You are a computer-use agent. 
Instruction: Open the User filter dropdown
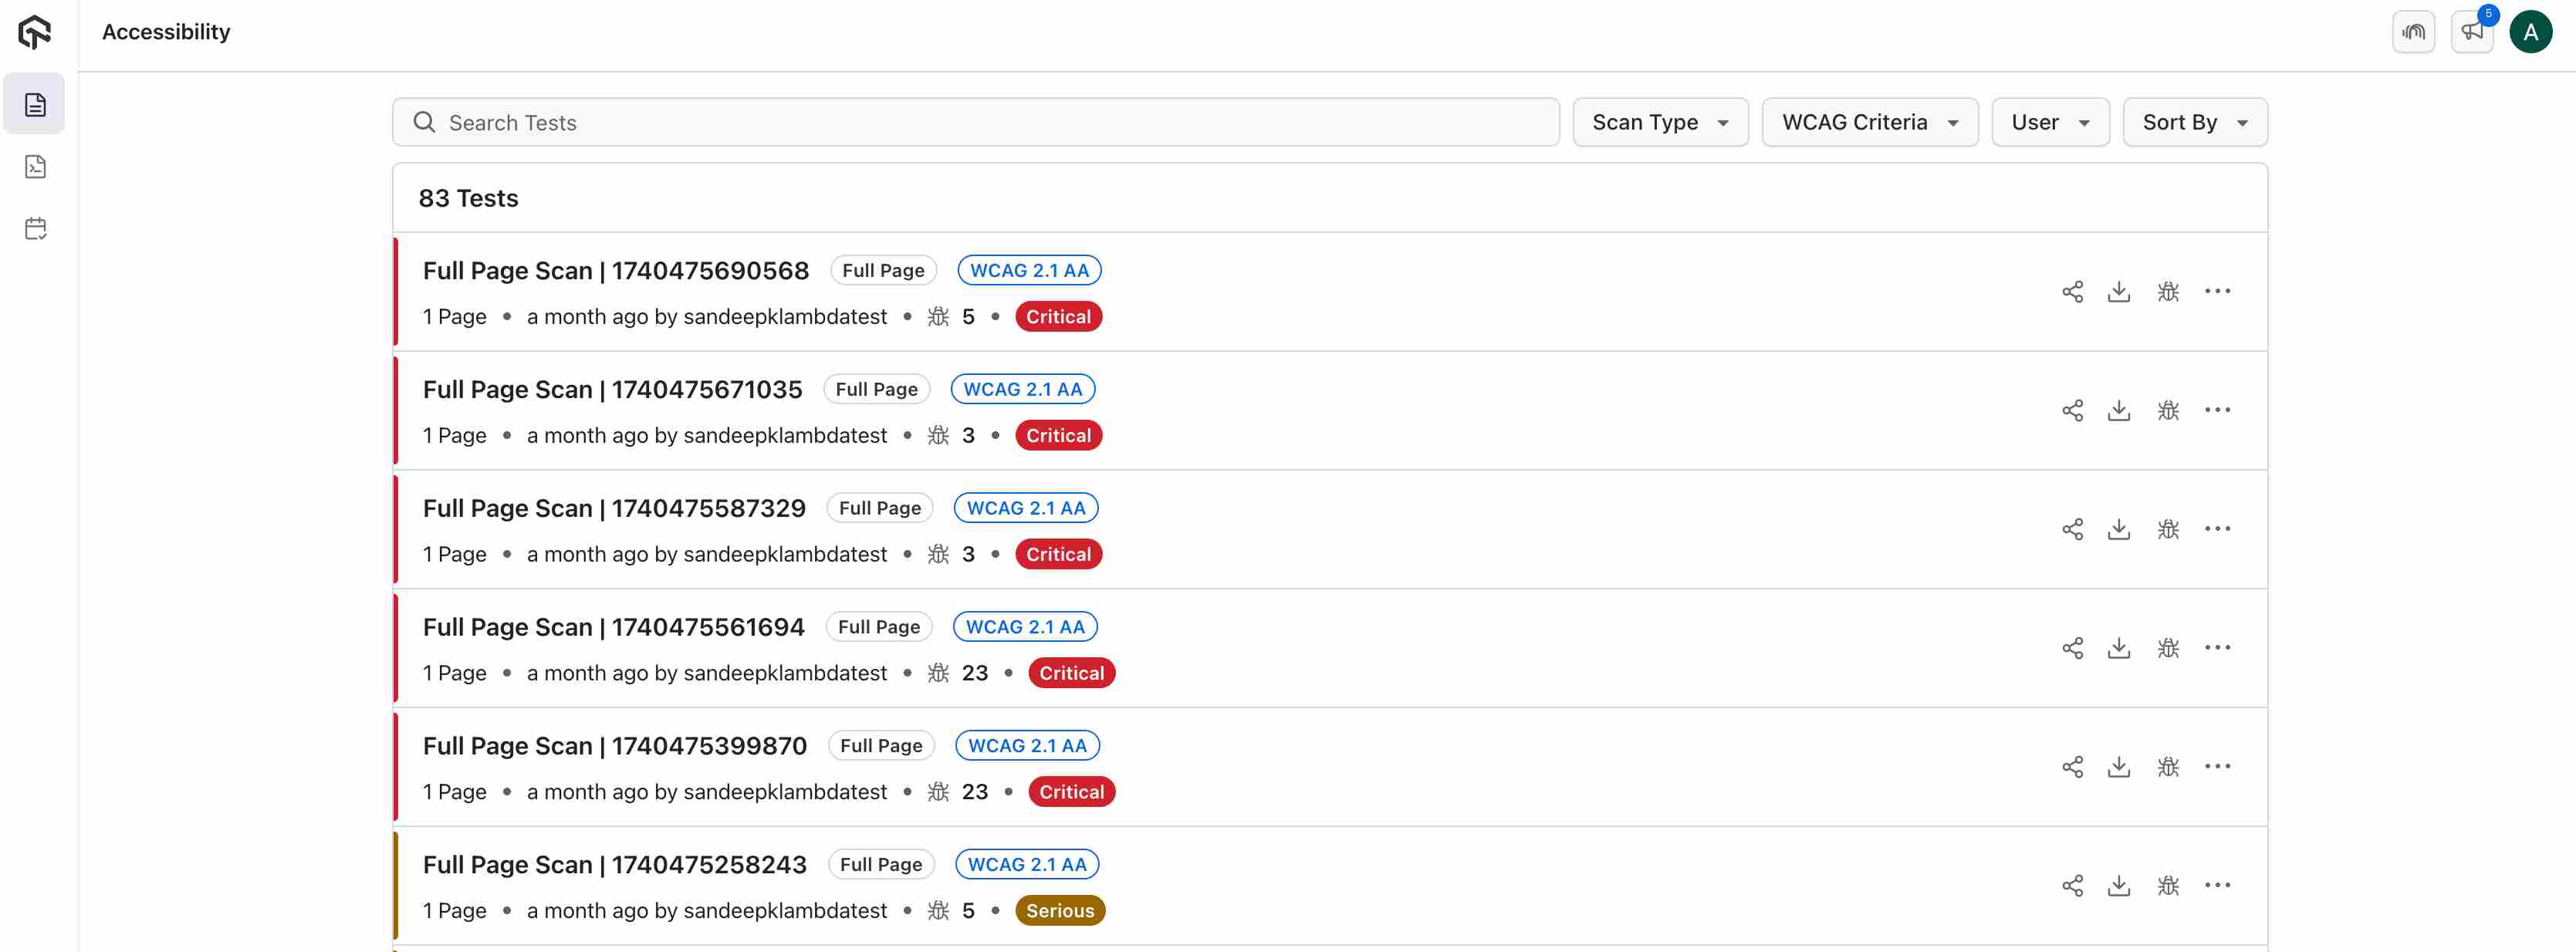click(x=2049, y=123)
